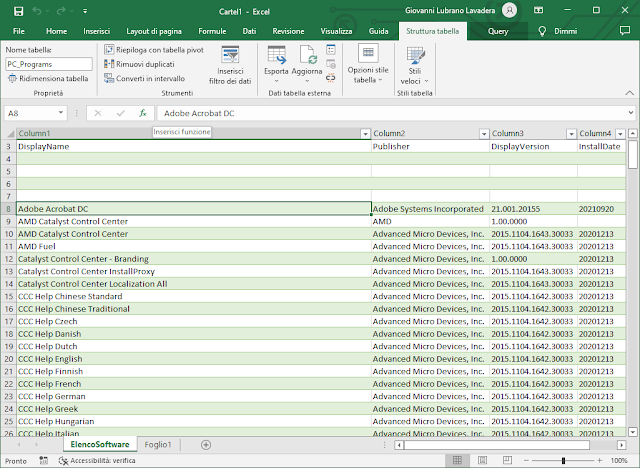Click Inserisci filtro dei dati
The height and width of the screenshot is (468, 640).
230,65
